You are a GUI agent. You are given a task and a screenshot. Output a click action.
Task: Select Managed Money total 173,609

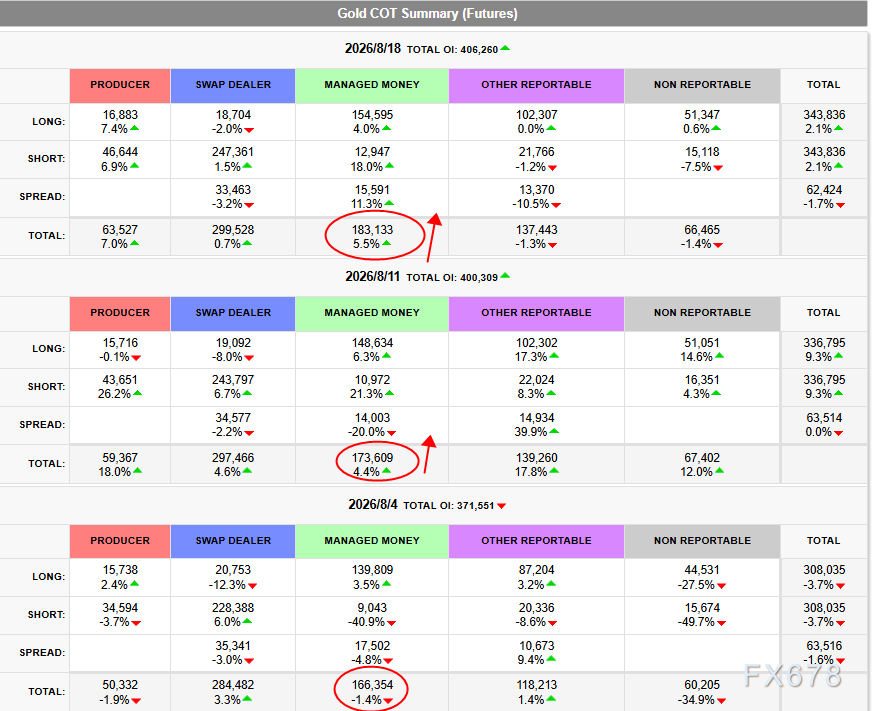tap(372, 458)
